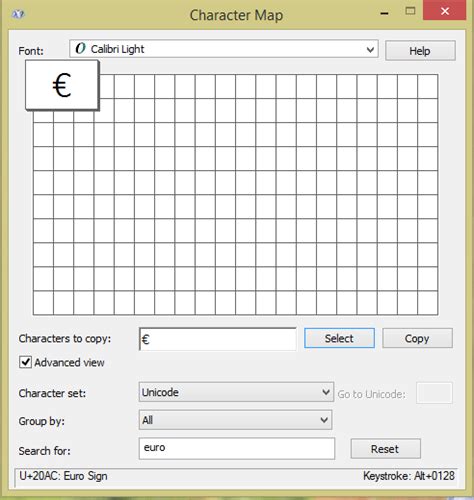
Task: Uncheck the Advanced view checkbox
Action: [25, 362]
